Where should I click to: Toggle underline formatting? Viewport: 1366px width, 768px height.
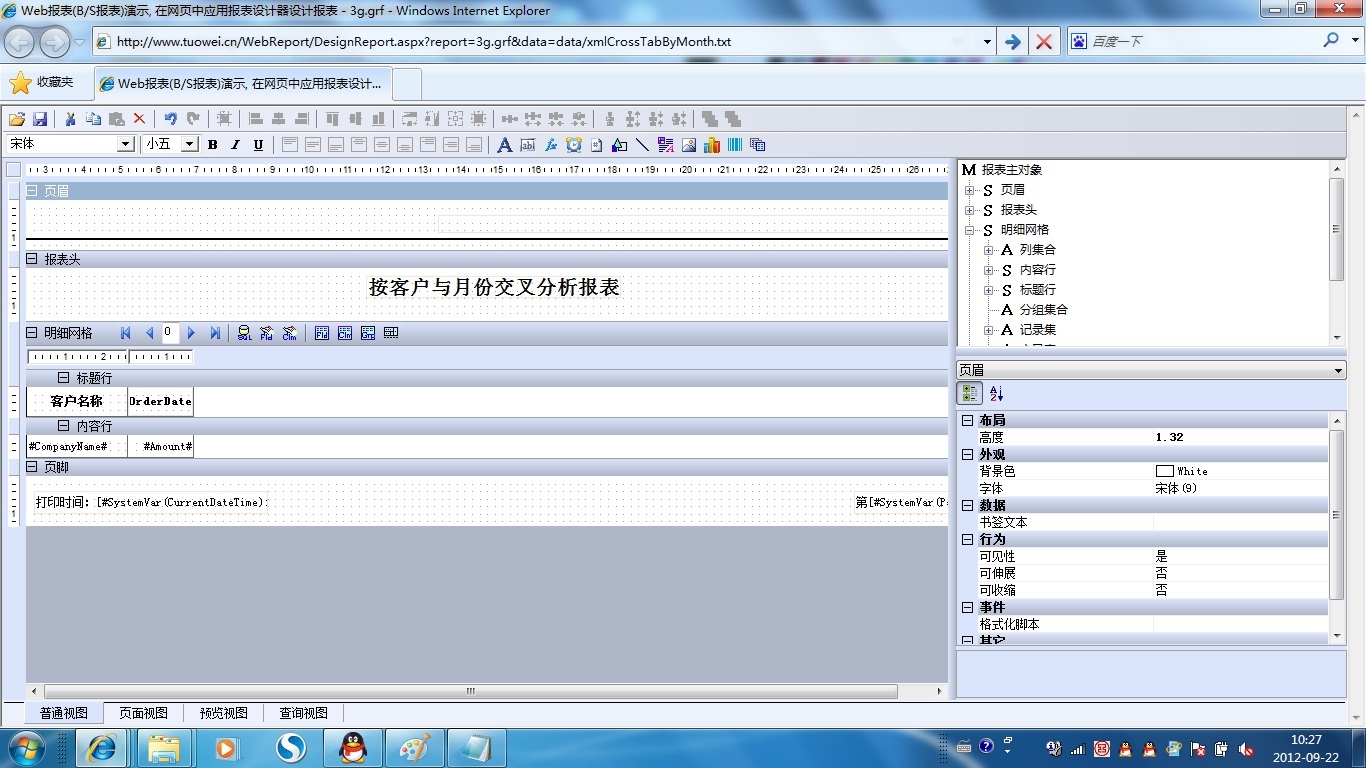[x=258, y=145]
